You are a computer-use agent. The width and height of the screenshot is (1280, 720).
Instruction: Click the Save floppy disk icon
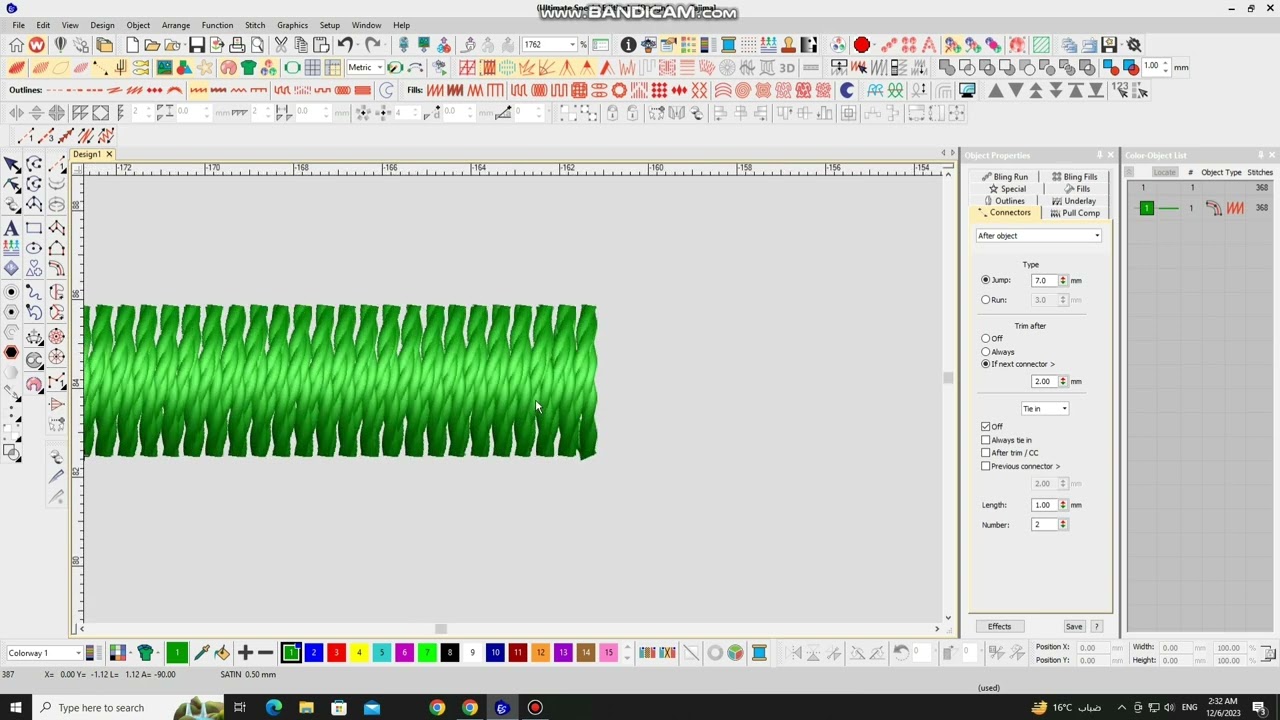coord(197,45)
